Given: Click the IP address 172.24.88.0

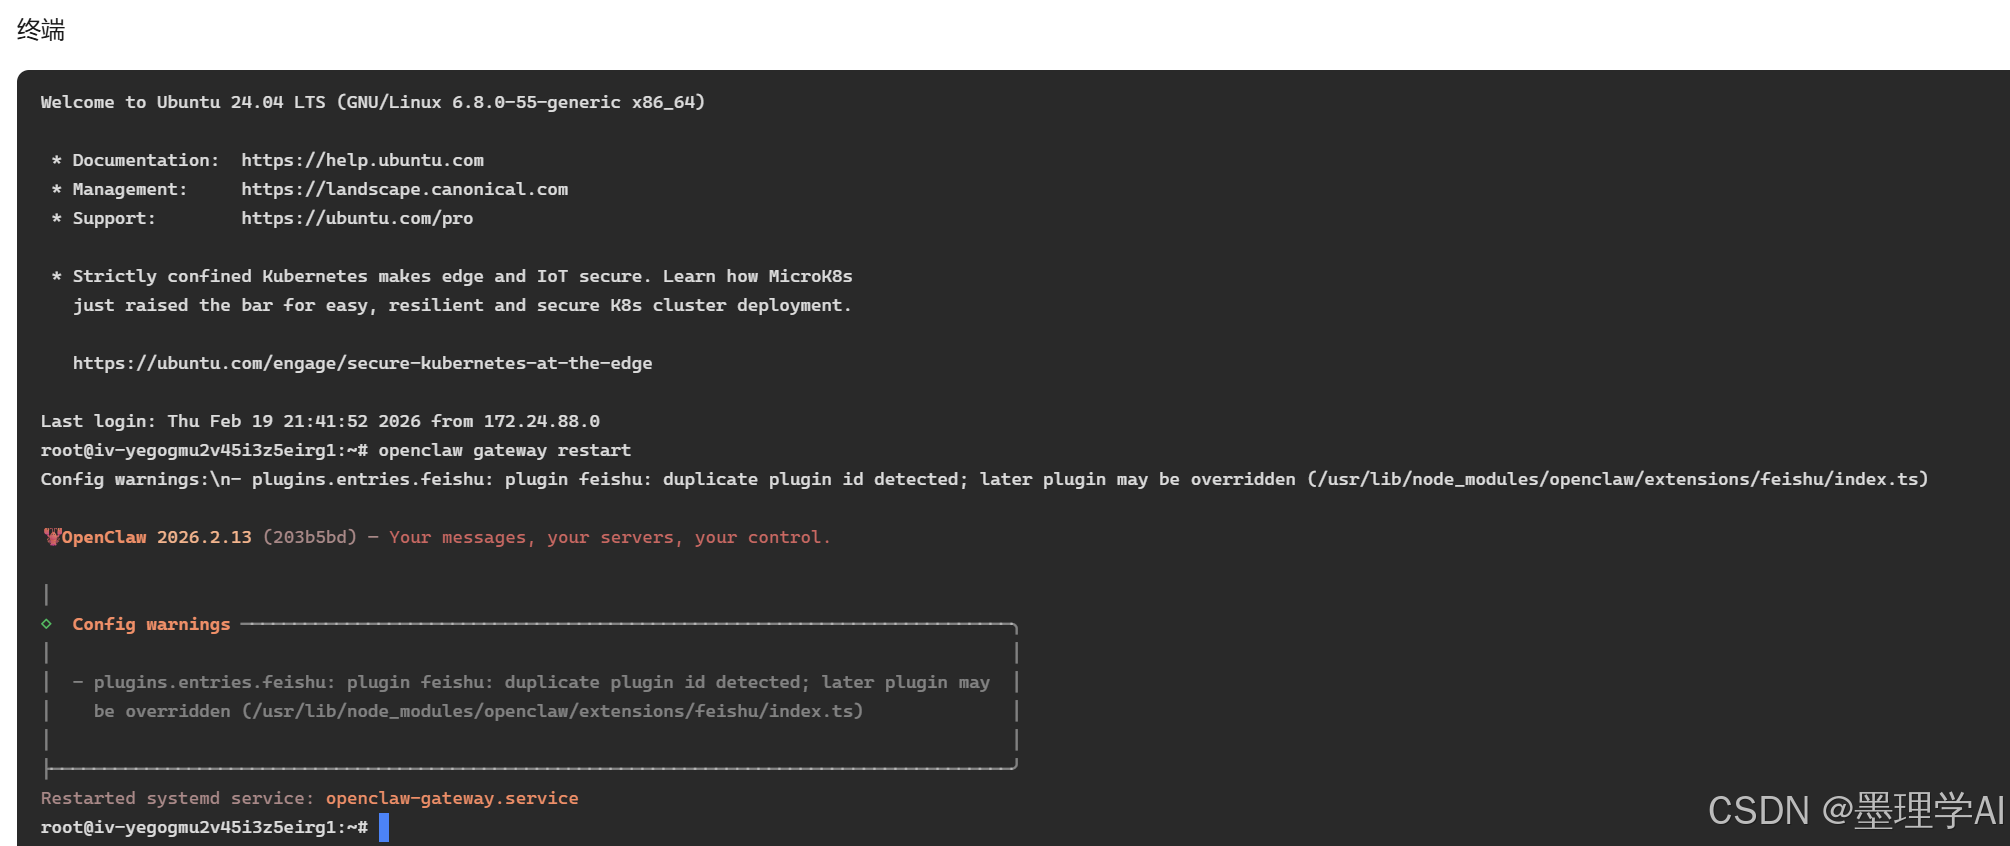Looking at the screenshot, I should click(542, 421).
